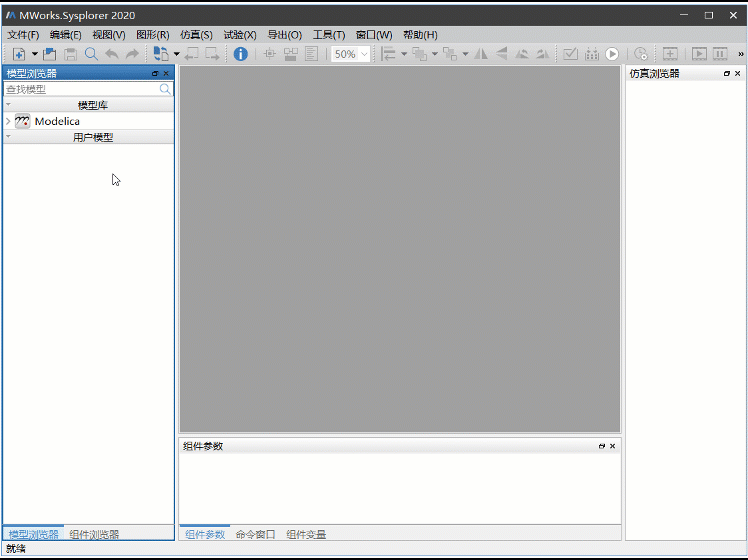Close the 仿真浏览器 panel

tap(738, 74)
